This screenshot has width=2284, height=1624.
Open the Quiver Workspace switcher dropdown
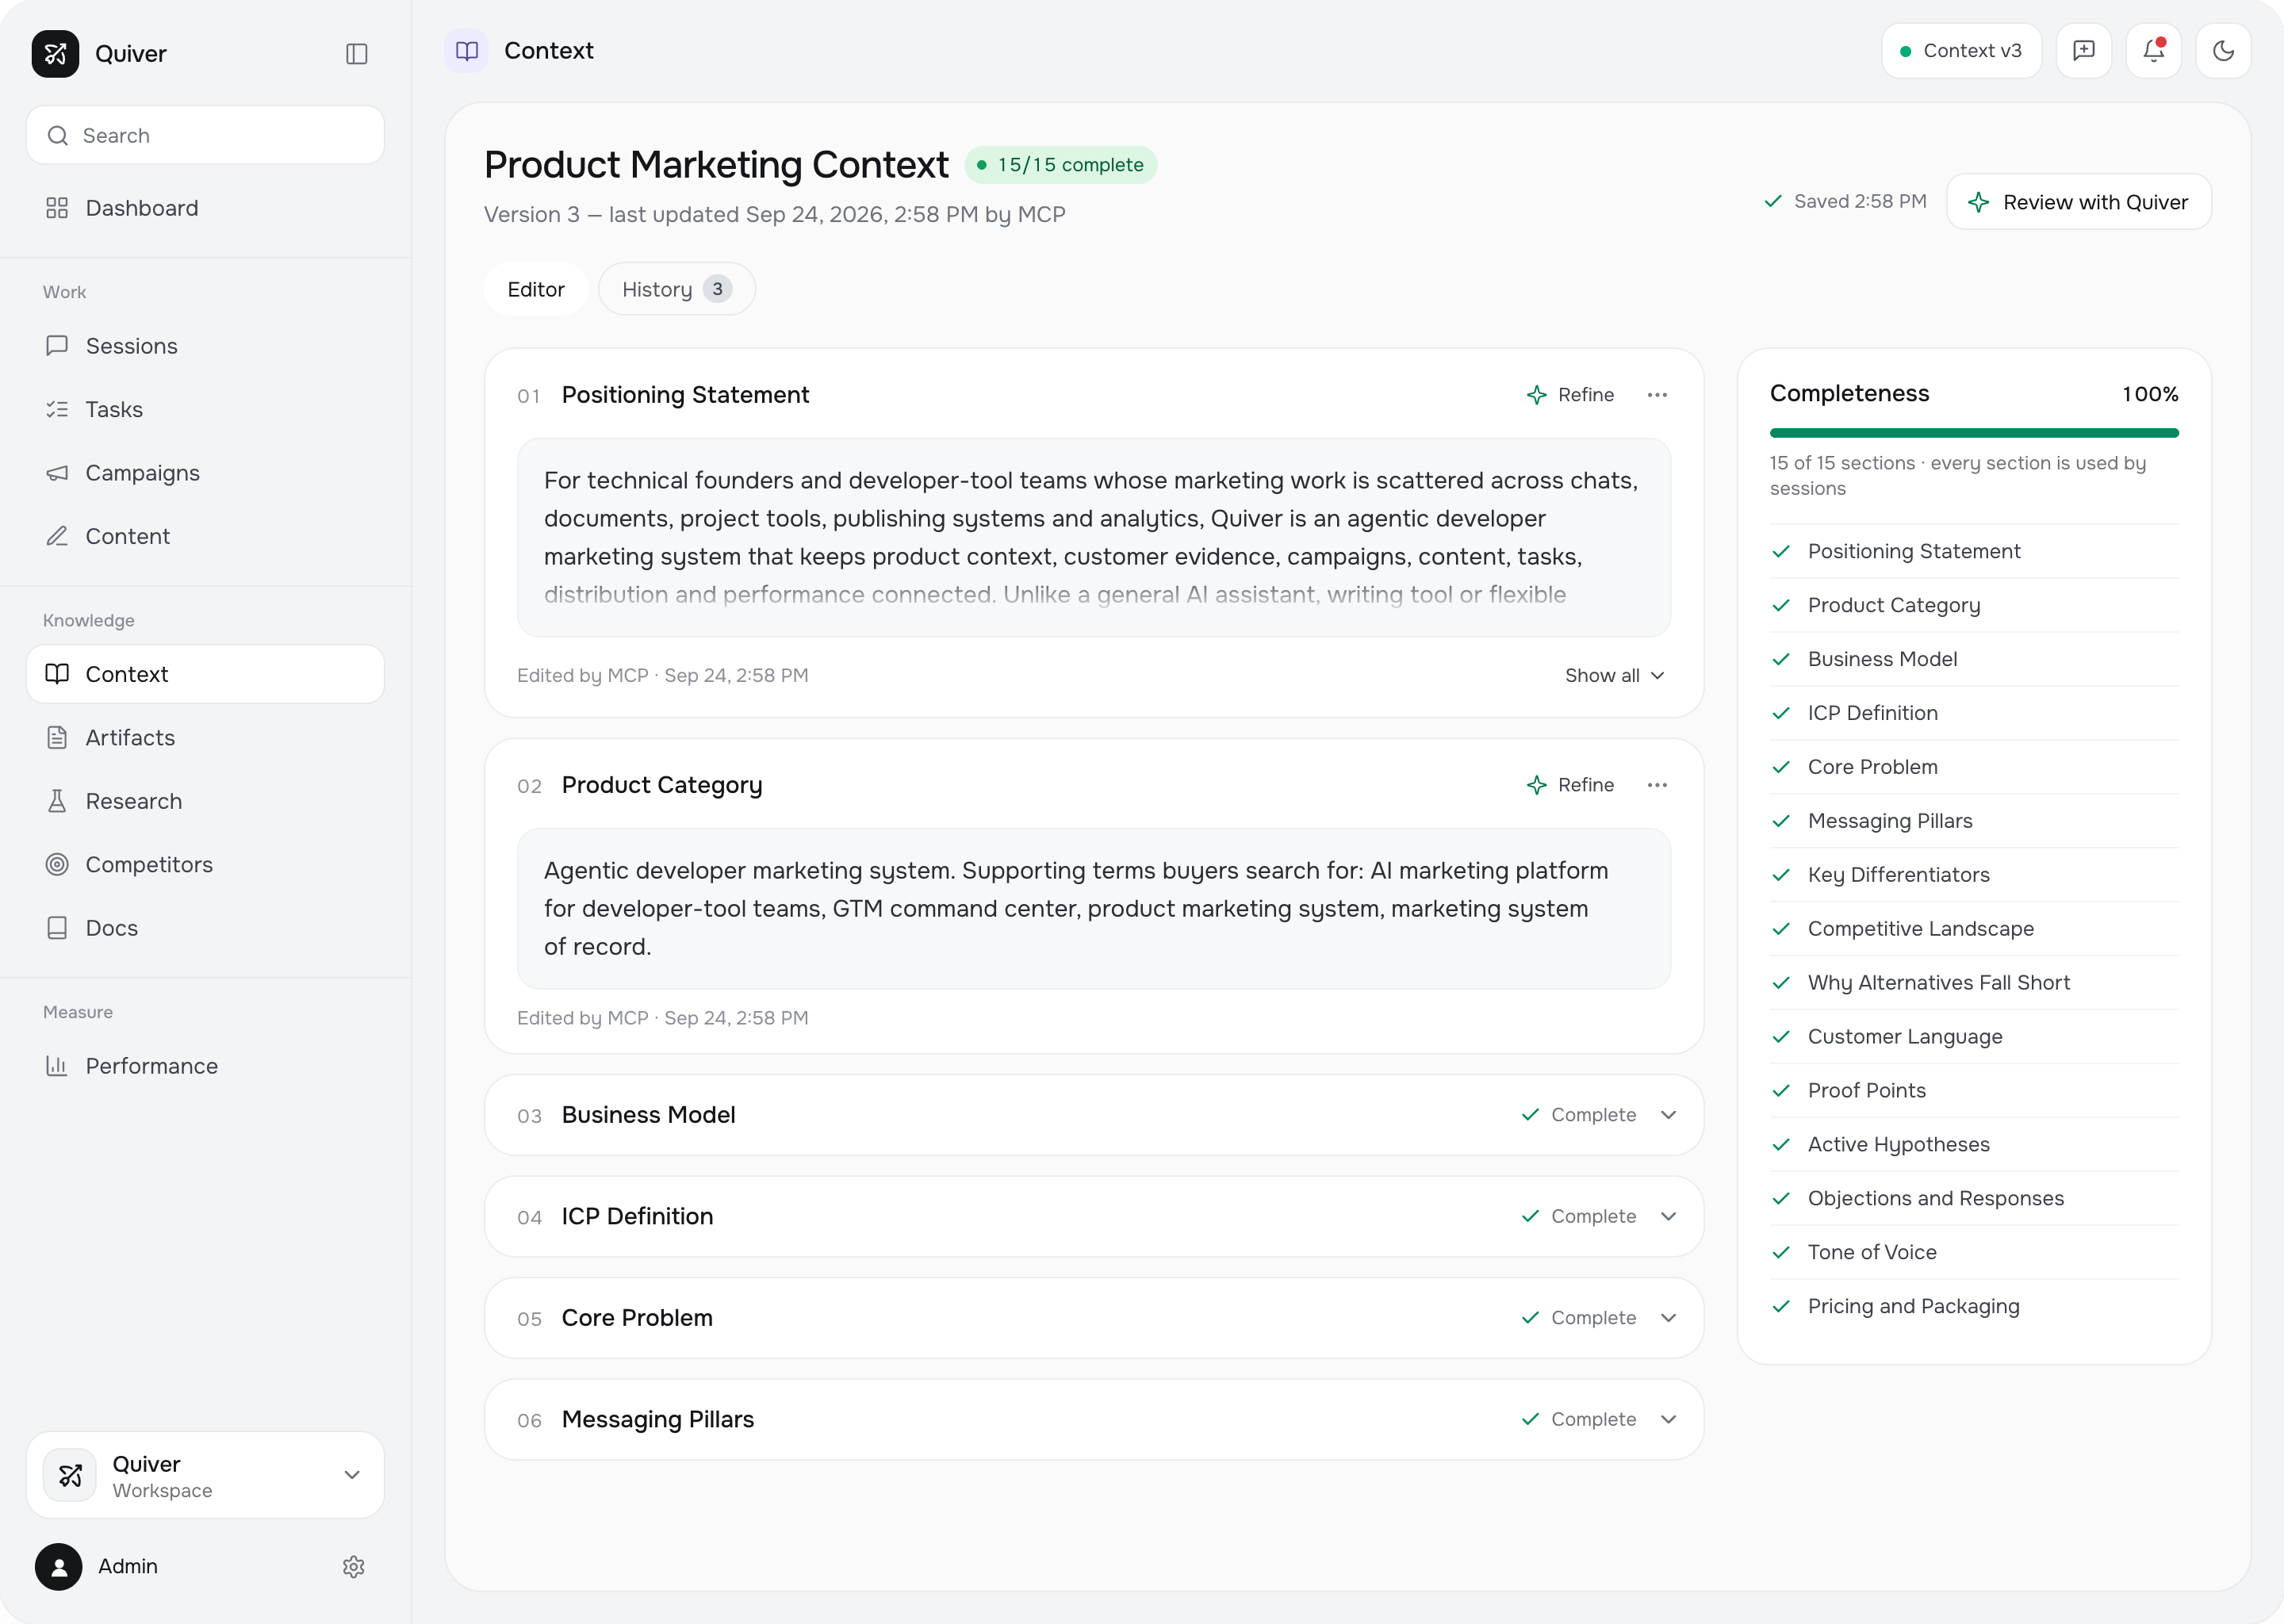coord(205,1475)
